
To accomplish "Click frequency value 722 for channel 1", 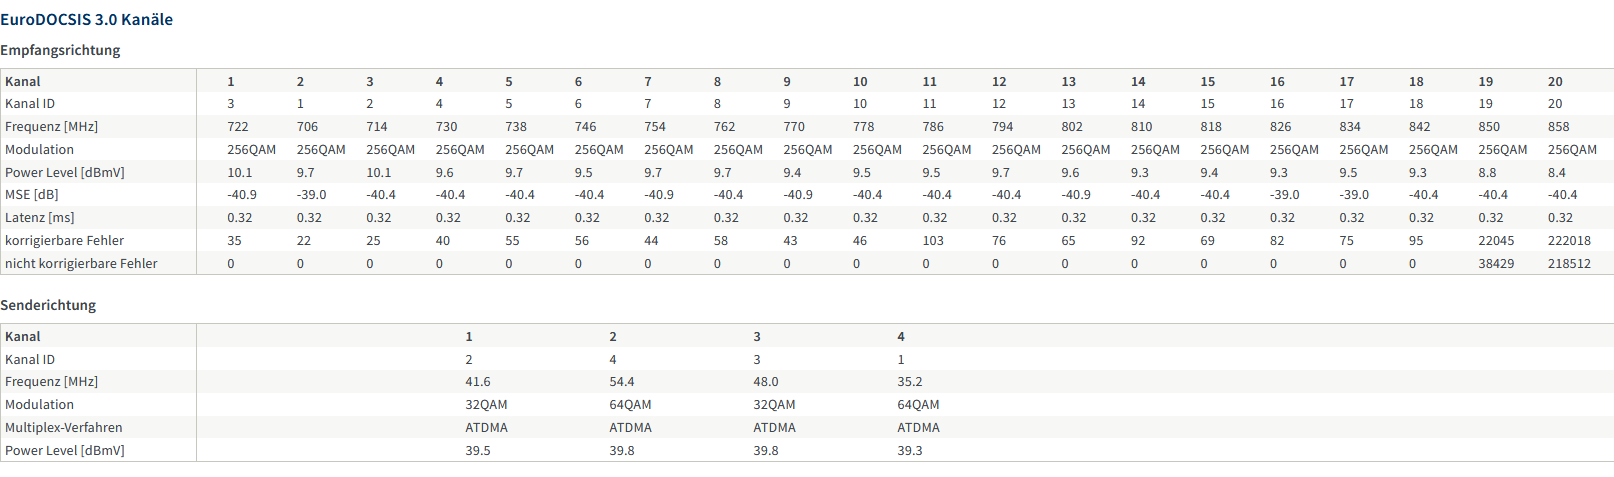I will tap(238, 127).
